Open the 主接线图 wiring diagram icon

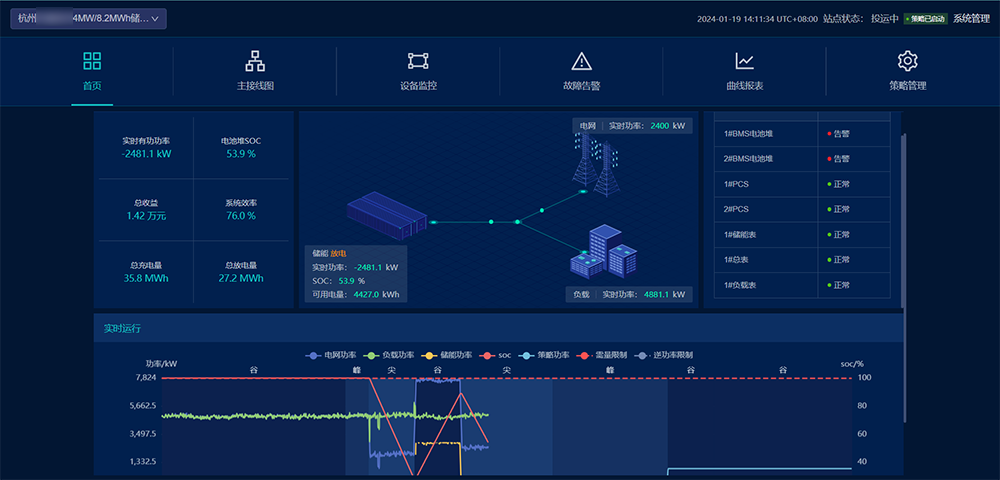[255, 61]
